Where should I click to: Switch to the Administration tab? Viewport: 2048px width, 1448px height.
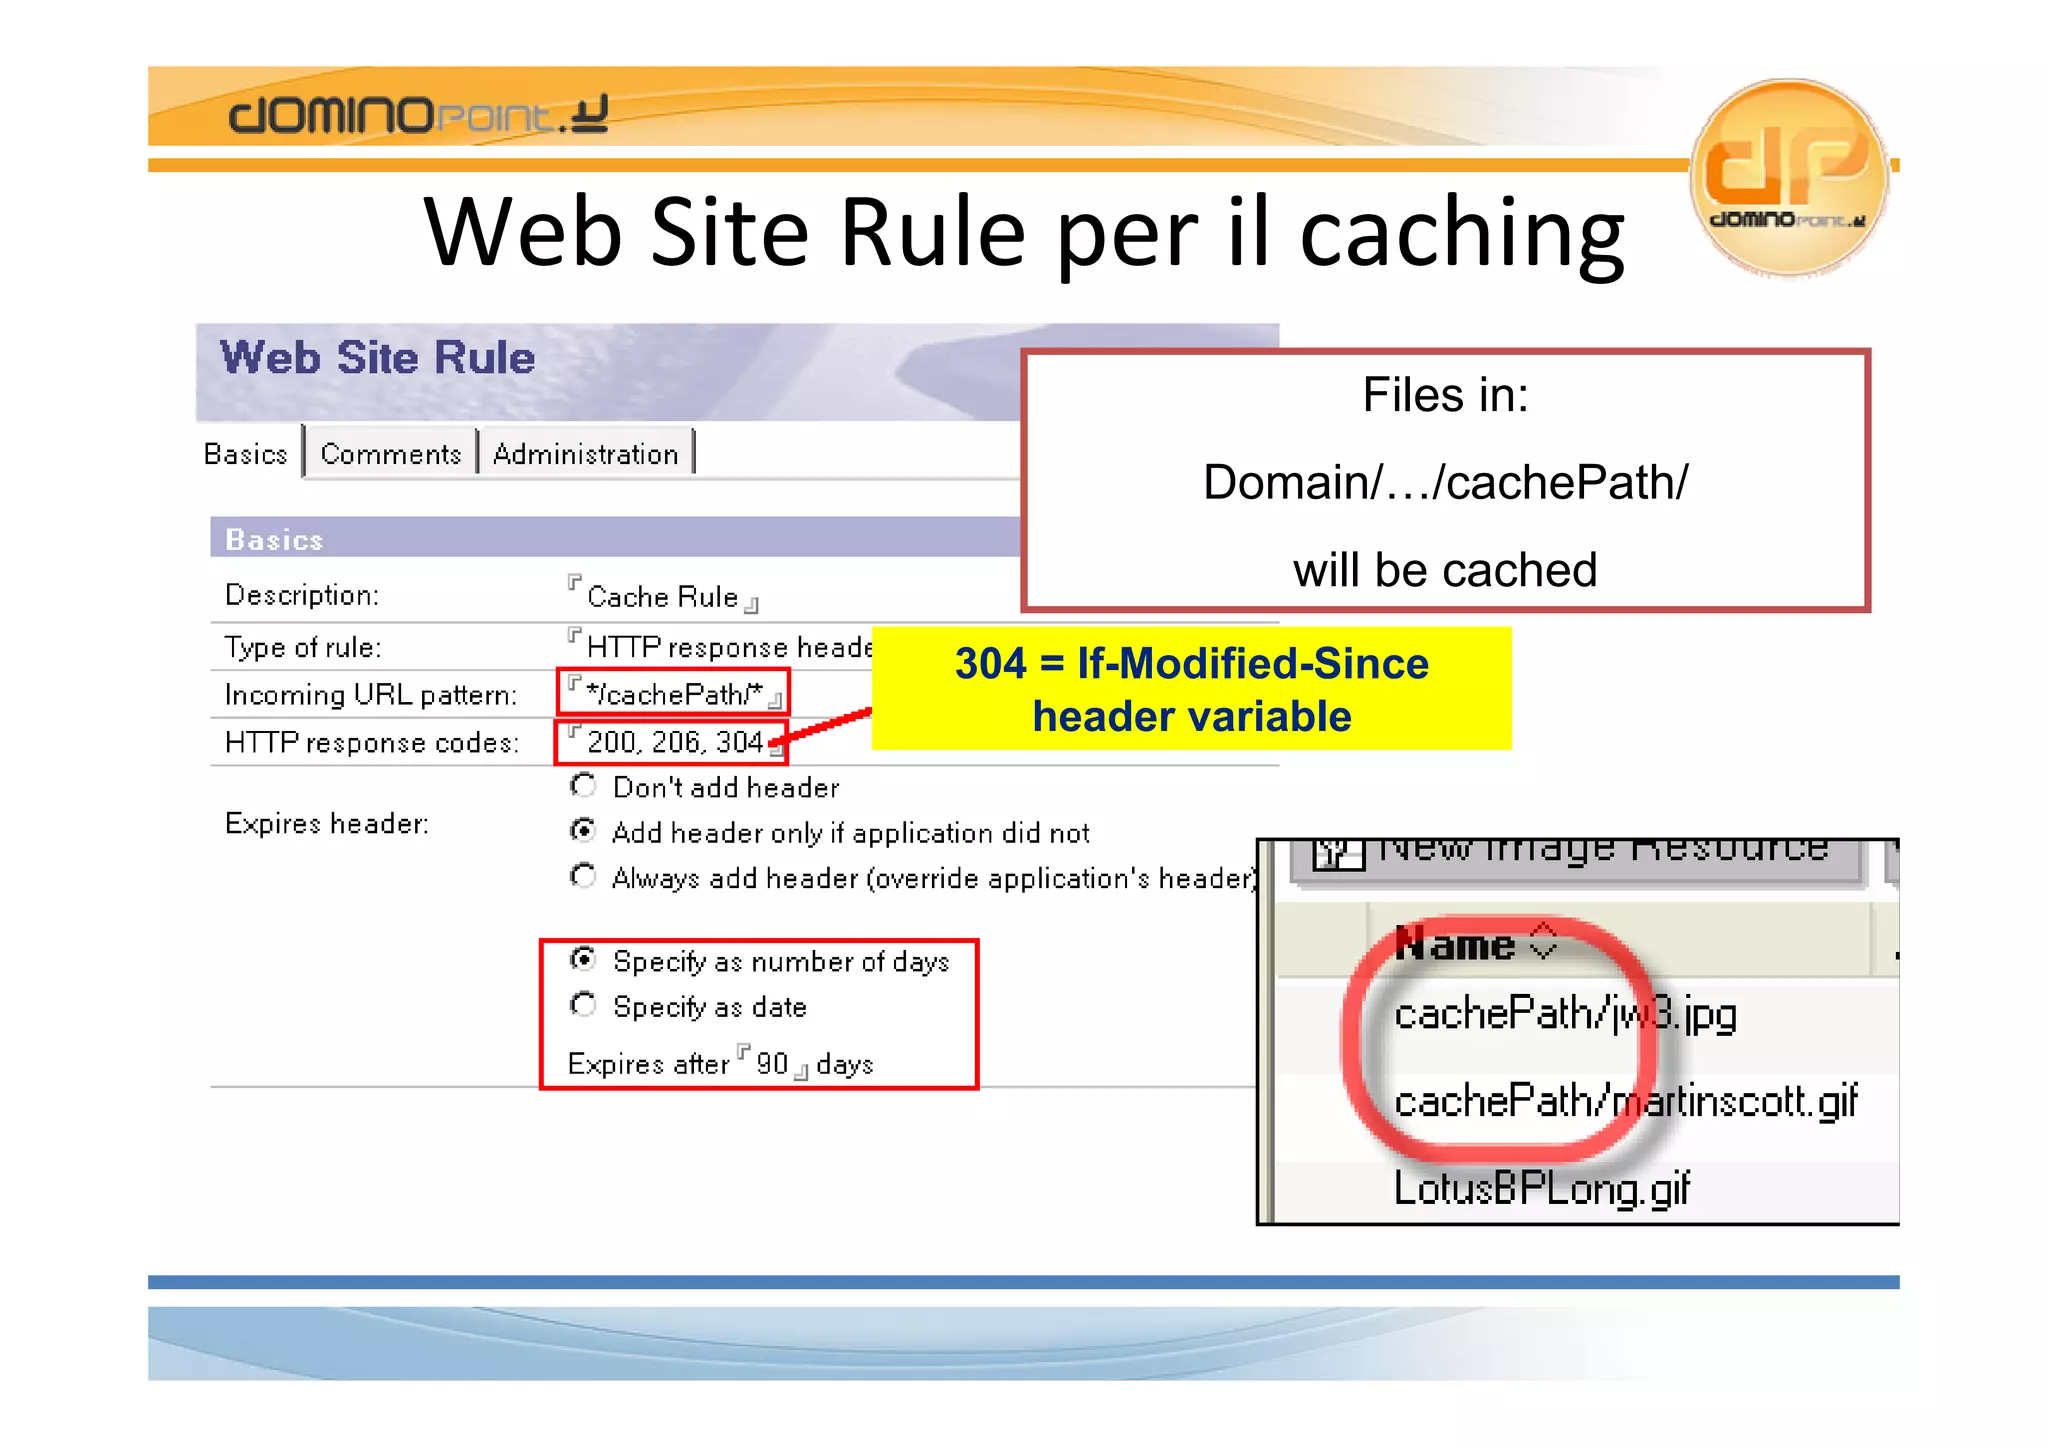[585, 454]
